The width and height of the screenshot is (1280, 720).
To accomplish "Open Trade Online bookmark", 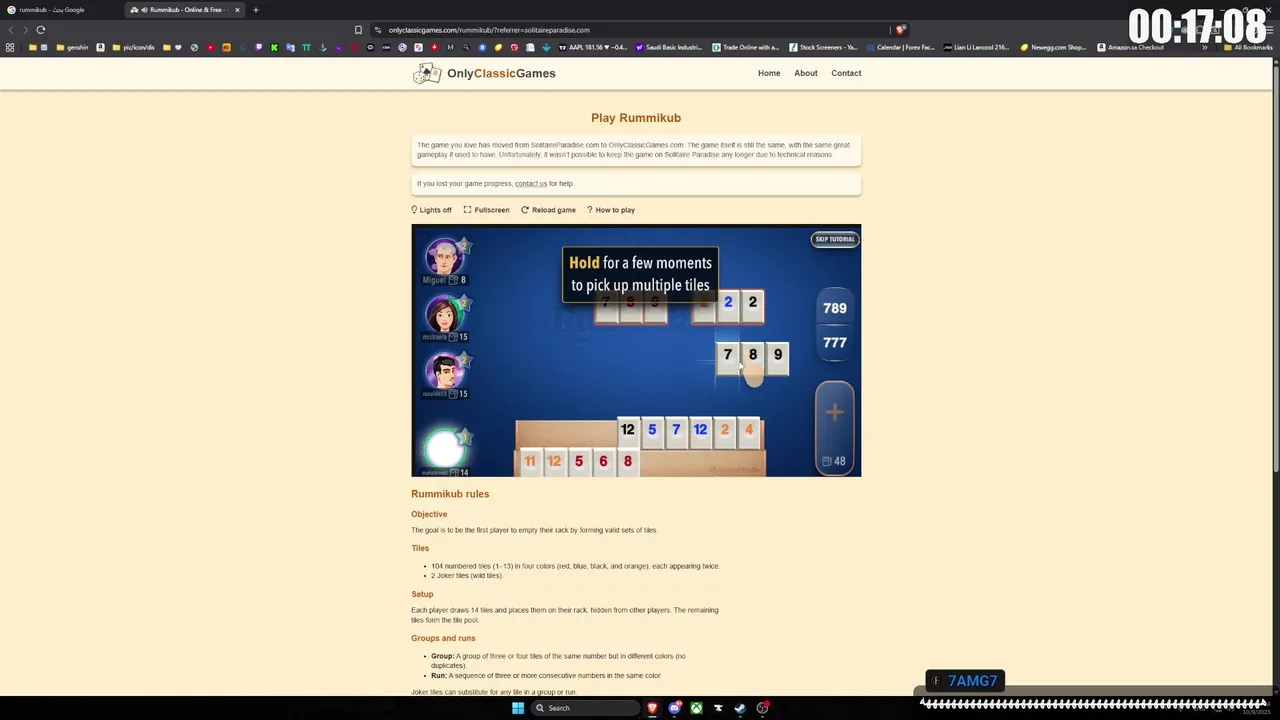I will (745, 47).
